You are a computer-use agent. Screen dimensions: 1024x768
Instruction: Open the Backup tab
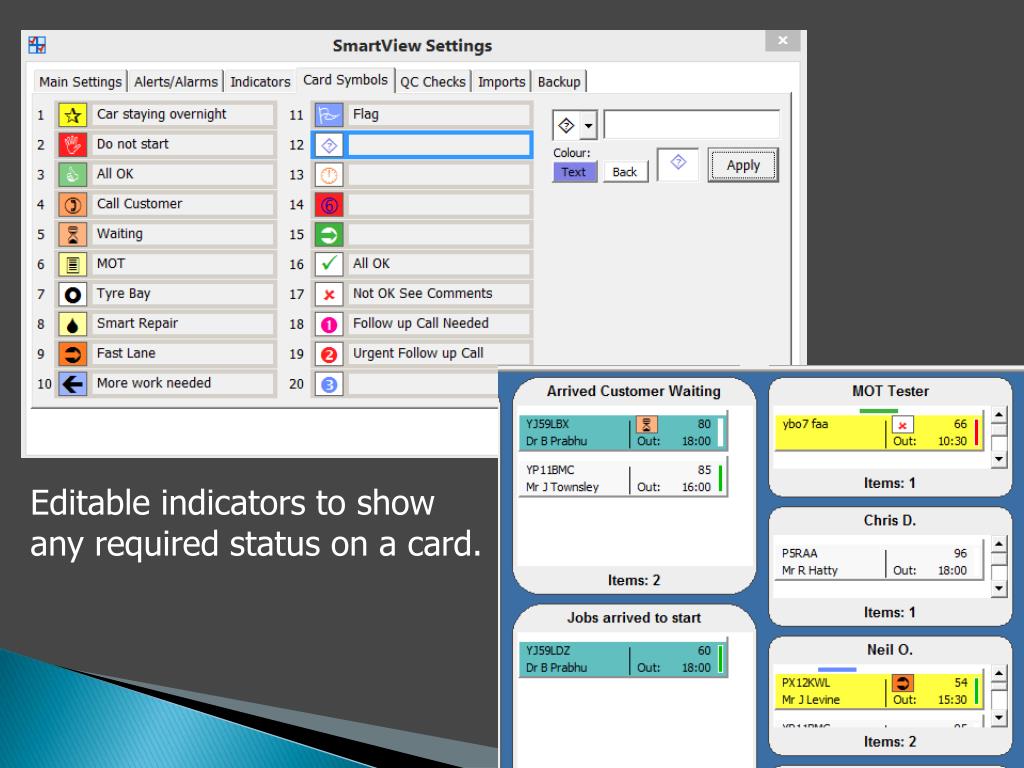pyautogui.click(x=559, y=82)
